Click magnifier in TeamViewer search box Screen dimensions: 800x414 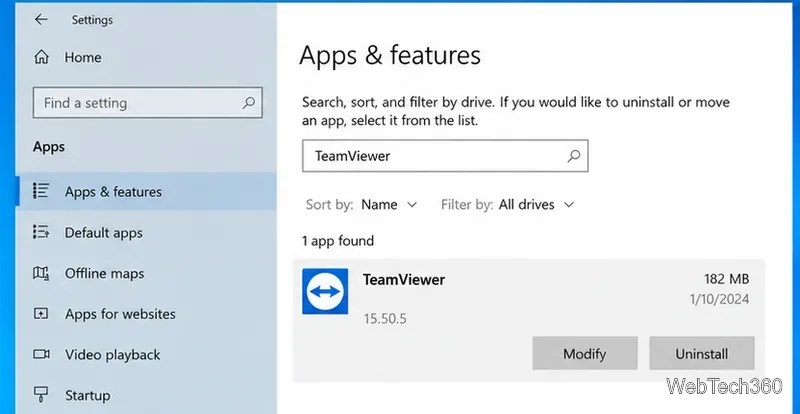pos(574,156)
